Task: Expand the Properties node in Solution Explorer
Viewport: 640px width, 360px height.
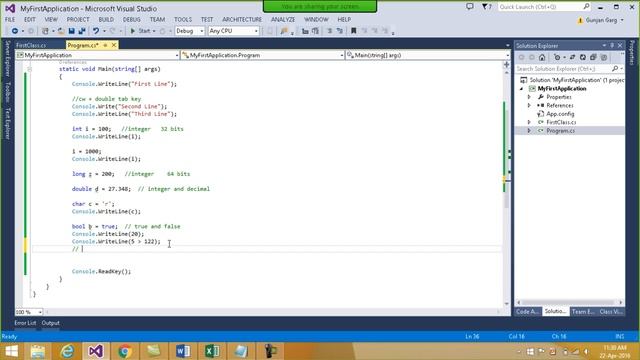Action: point(529,97)
